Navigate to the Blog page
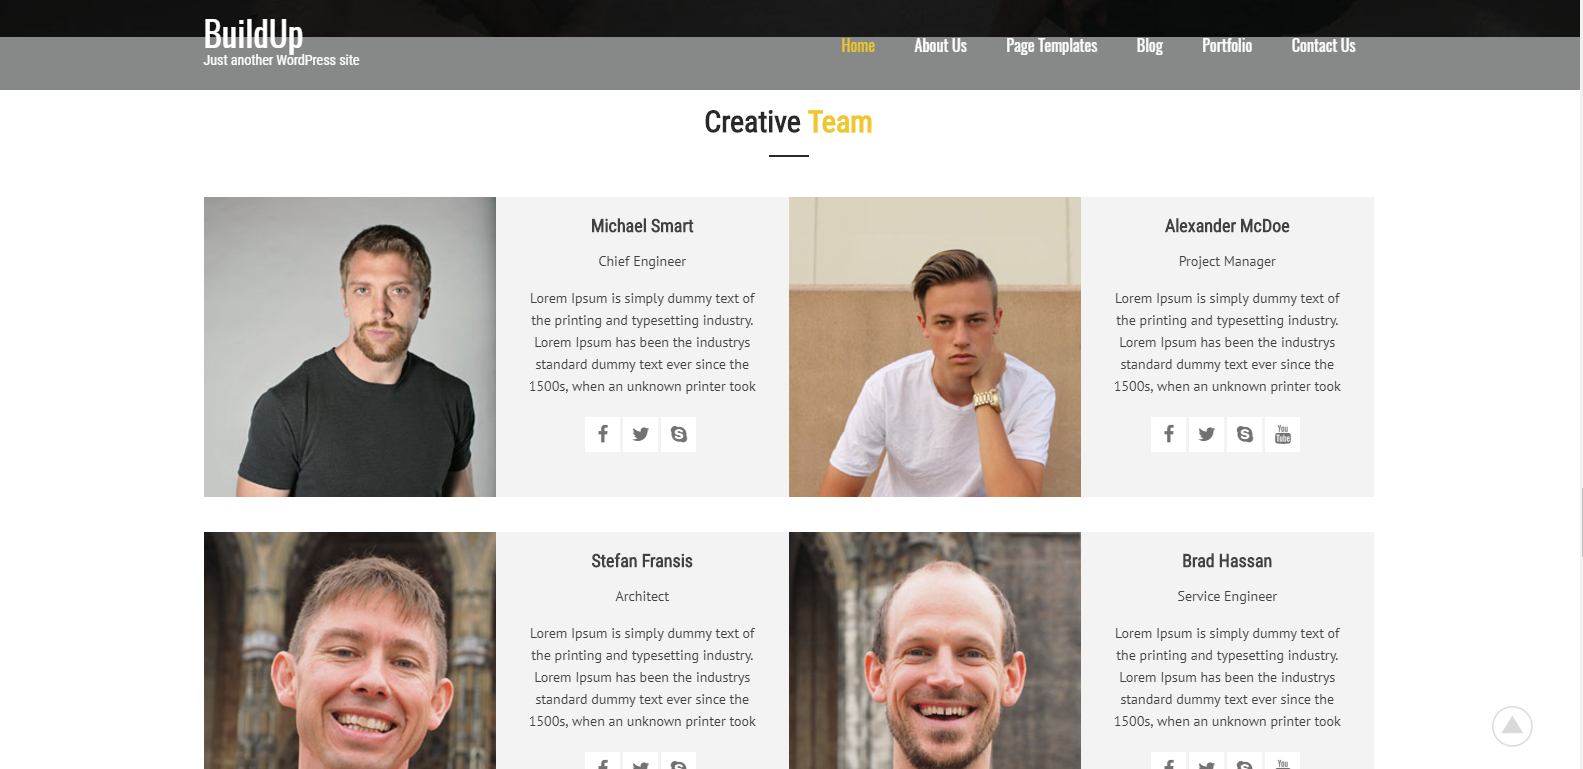This screenshot has height=769, width=1583. [1150, 46]
